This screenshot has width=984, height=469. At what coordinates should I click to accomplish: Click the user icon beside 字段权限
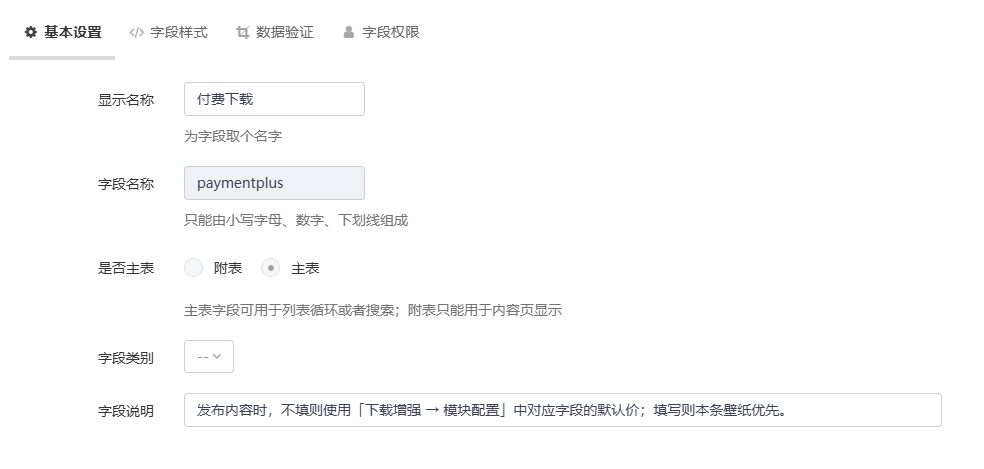(349, 32)
